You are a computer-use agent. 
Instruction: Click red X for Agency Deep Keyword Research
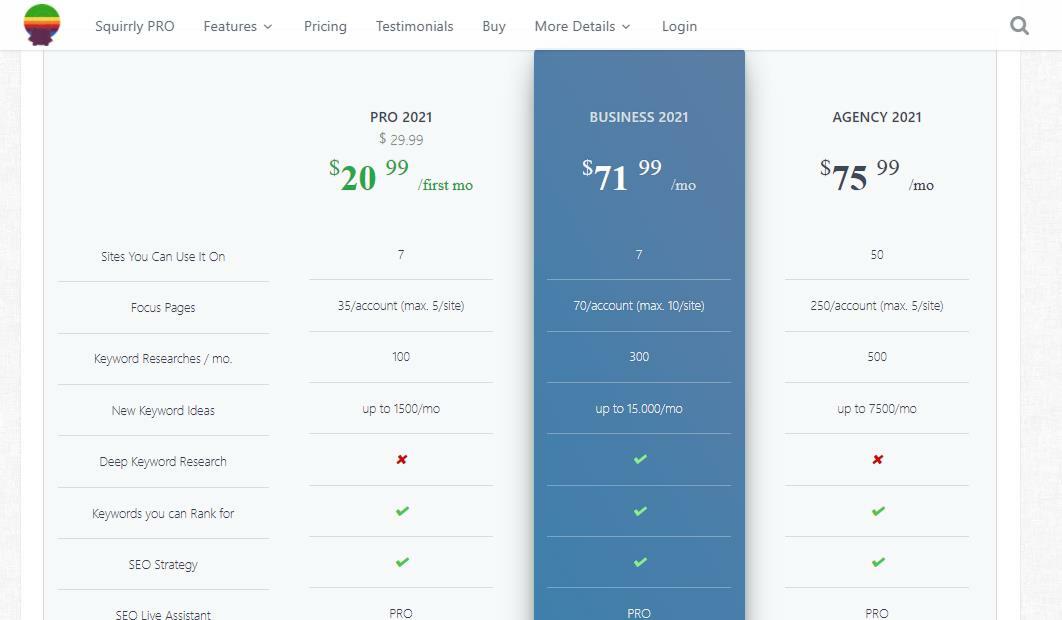point(878,459)
